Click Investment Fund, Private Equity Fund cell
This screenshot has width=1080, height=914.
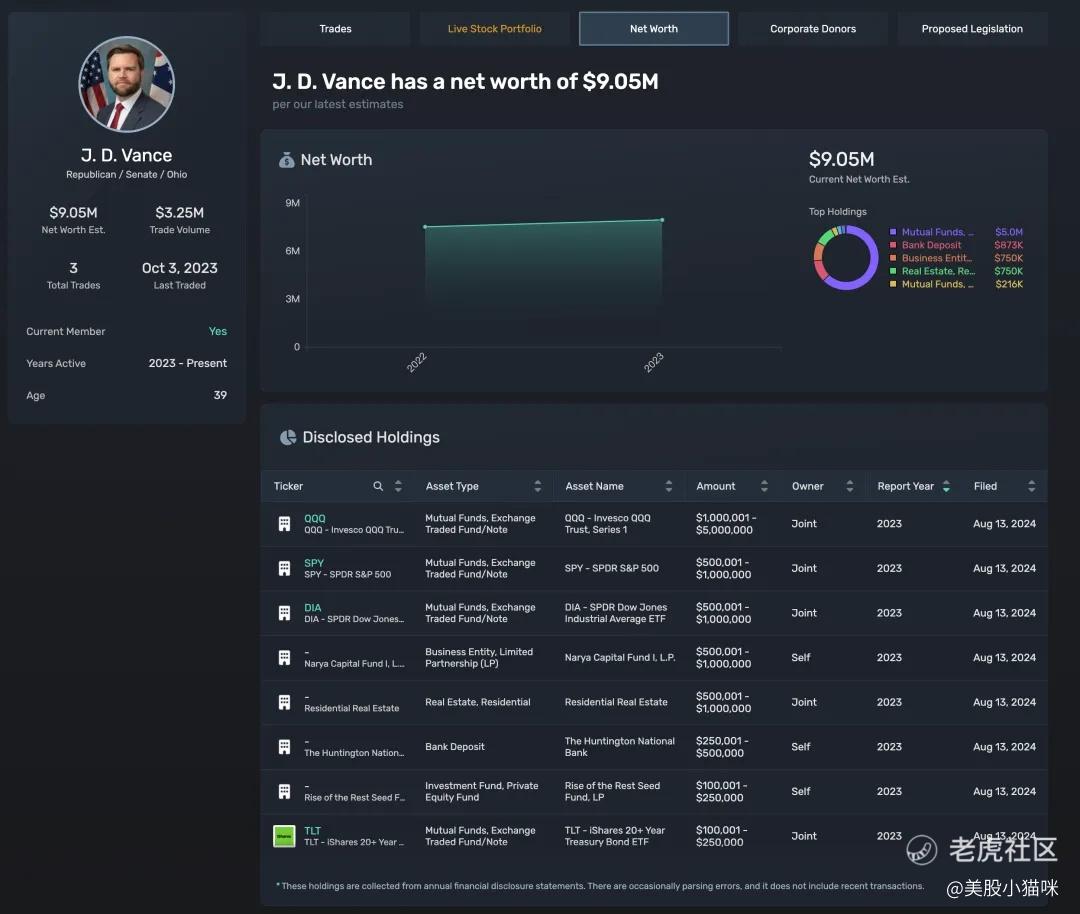coord(481,791)
